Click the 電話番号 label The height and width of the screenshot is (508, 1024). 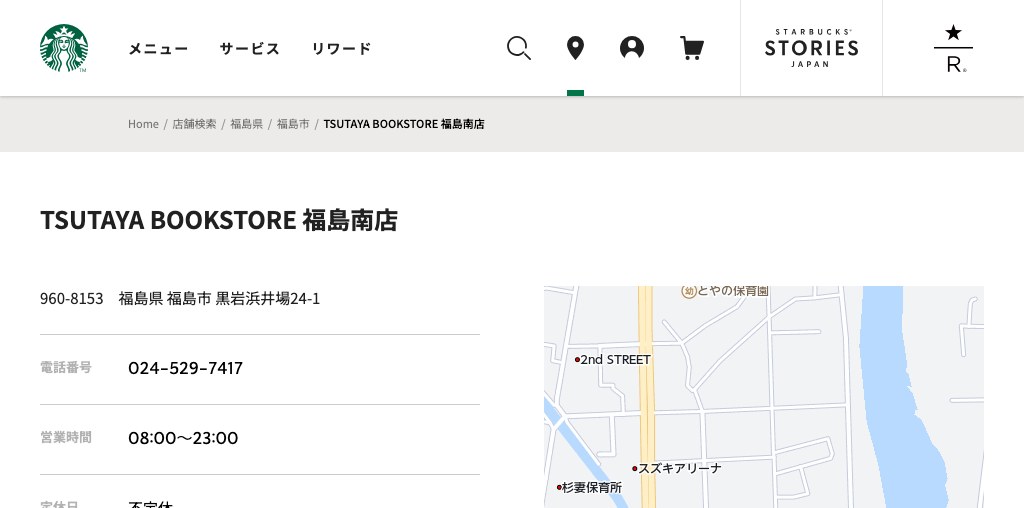coord(66,367)
